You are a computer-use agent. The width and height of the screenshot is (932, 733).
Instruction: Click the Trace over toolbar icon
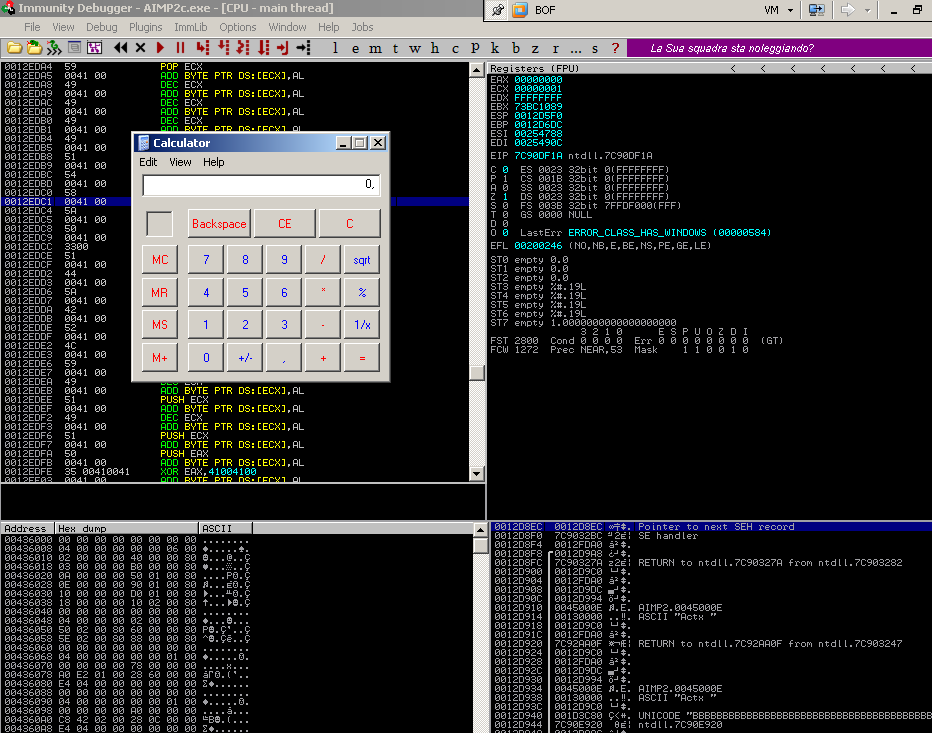(x=263, y=48)
